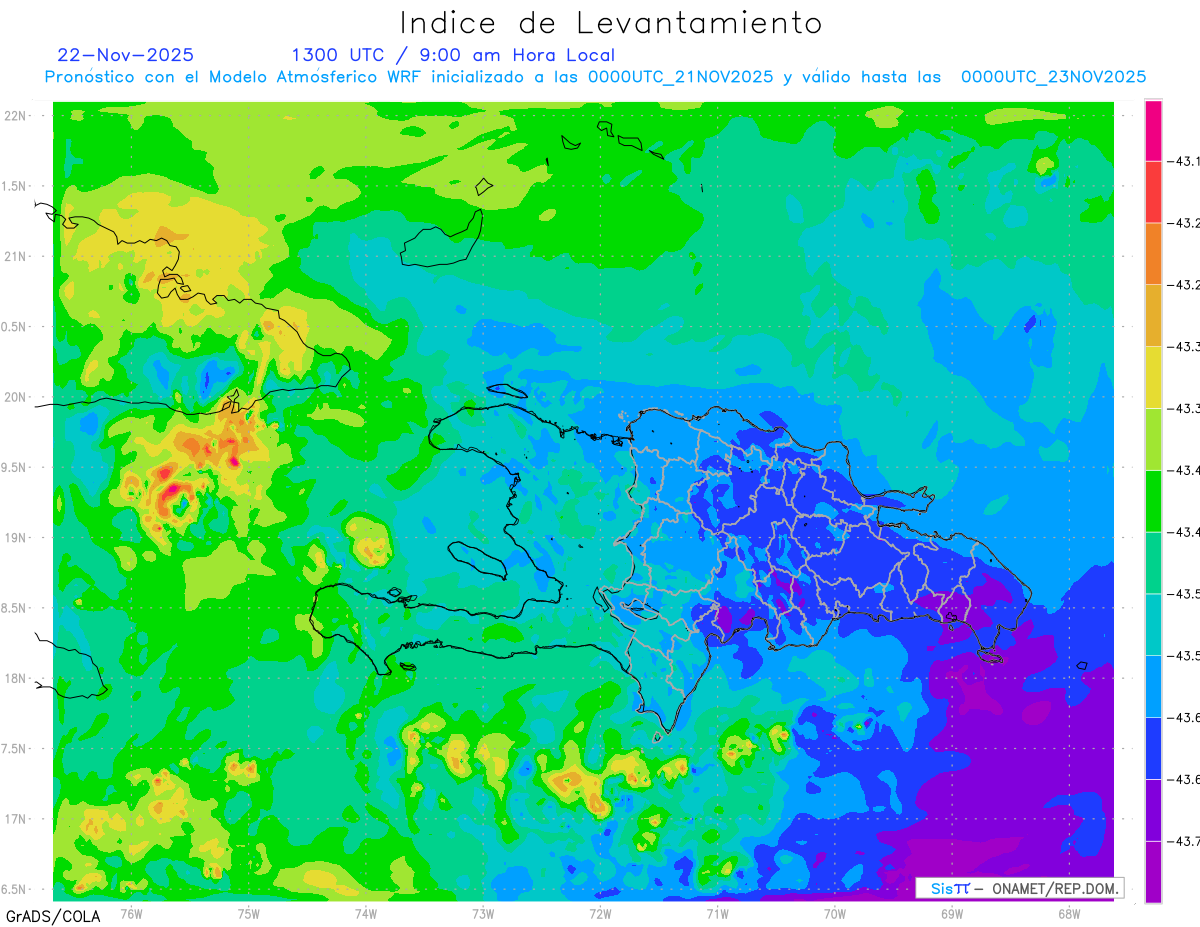Pick the turquoise colorbar swatch
The image size is (1200, 927).
[x=1153, y=624]
